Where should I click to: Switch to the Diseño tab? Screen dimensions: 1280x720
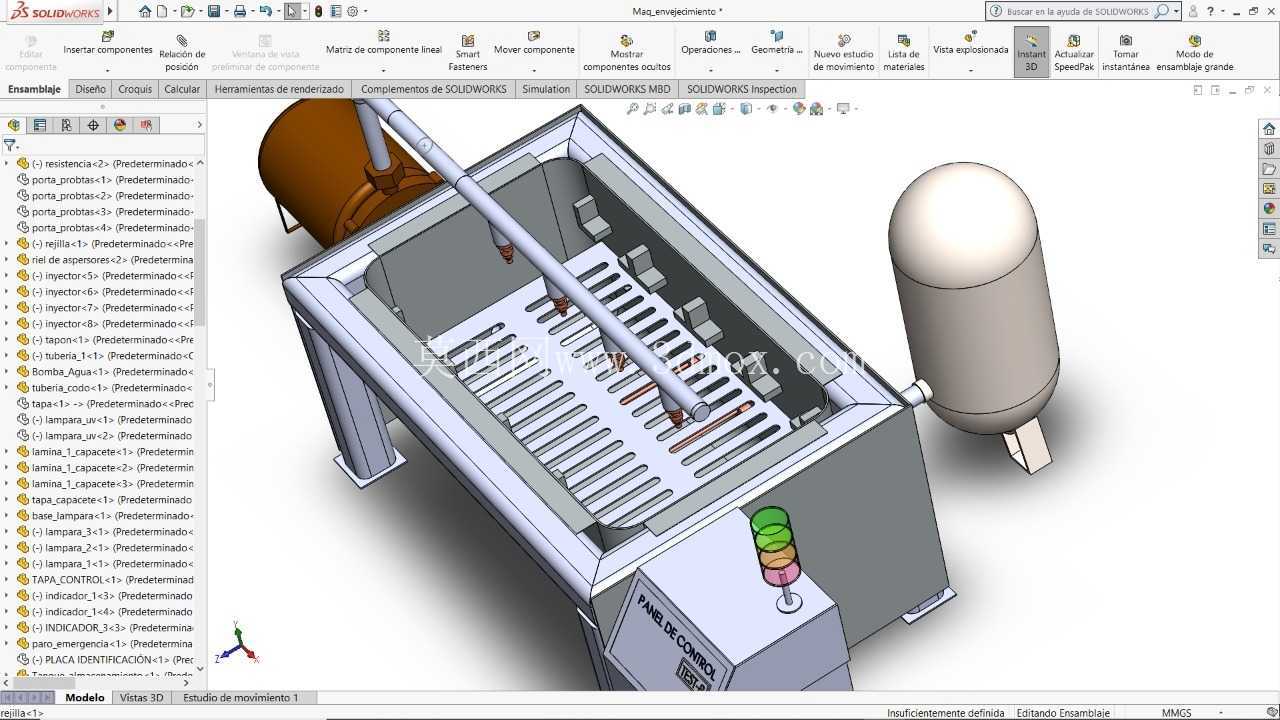(x=90, y=89)
